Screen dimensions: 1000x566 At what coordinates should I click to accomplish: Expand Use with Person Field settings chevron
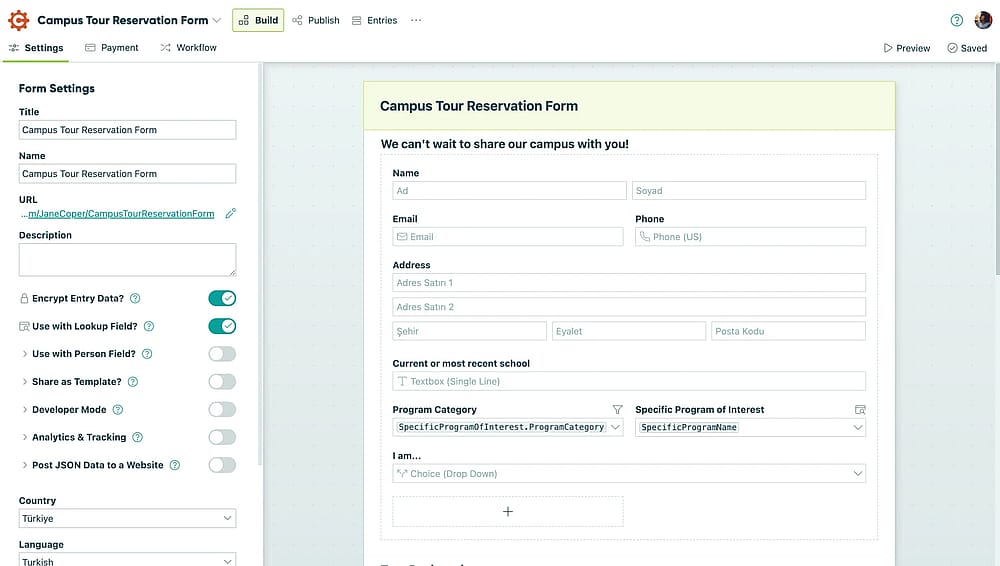[25, 354]
